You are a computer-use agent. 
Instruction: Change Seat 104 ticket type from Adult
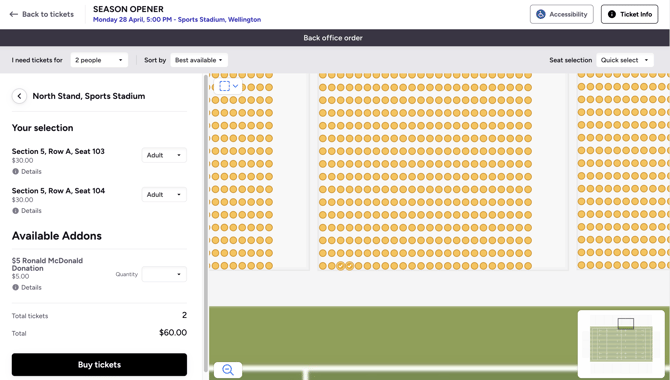[164, 194]
